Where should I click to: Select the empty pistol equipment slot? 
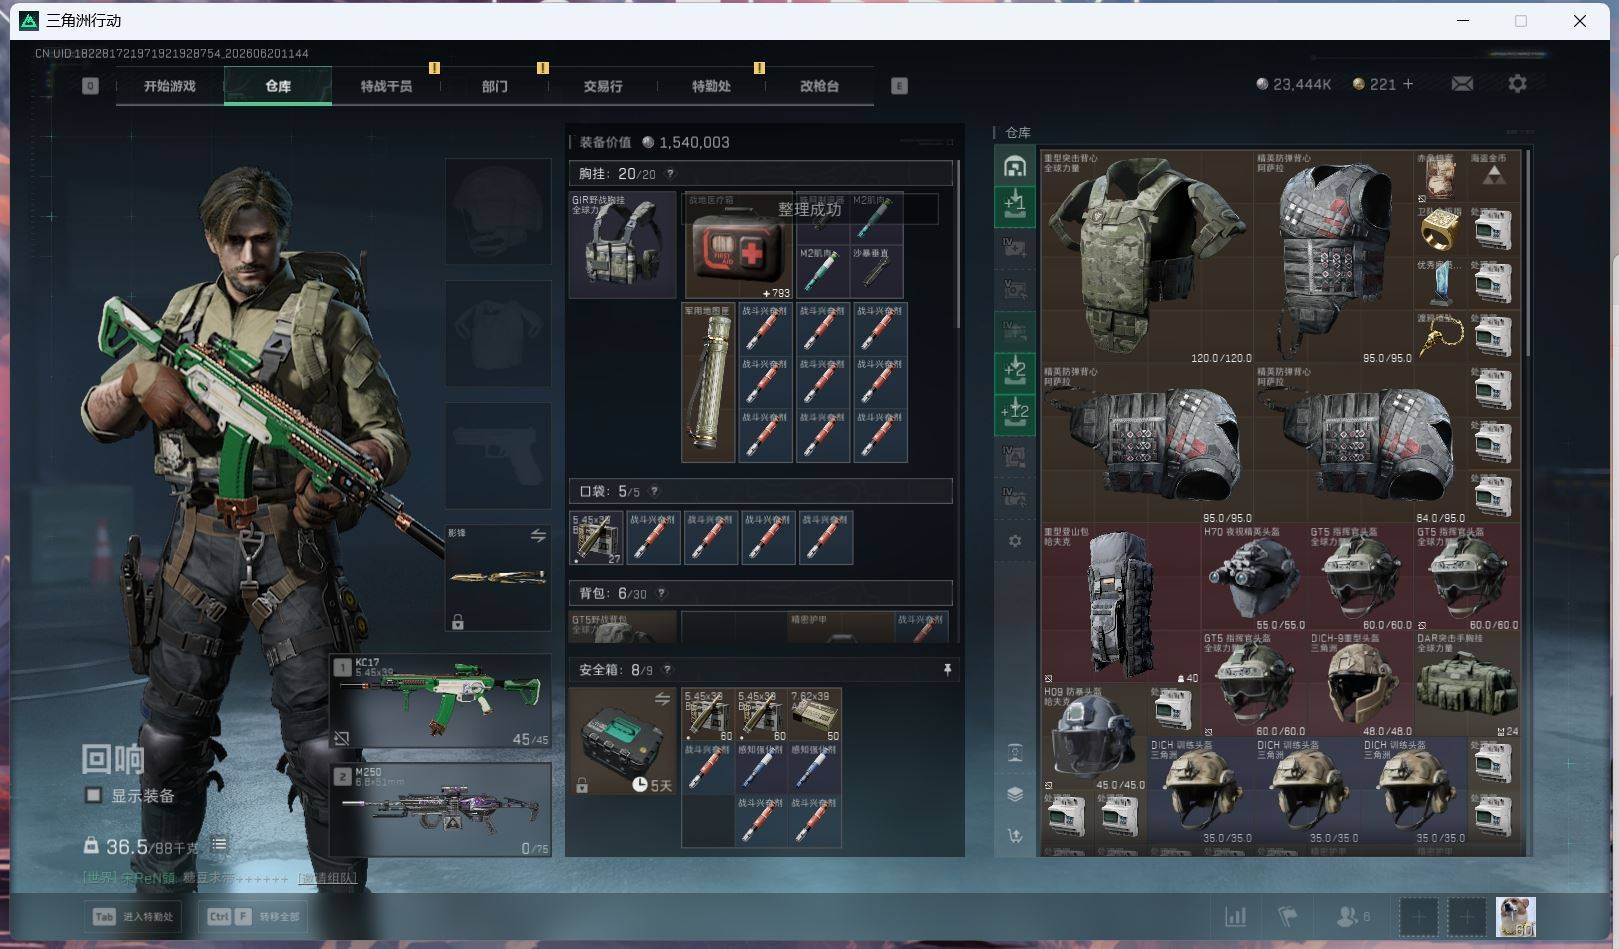pyautogui.click(x=498, y=456)
